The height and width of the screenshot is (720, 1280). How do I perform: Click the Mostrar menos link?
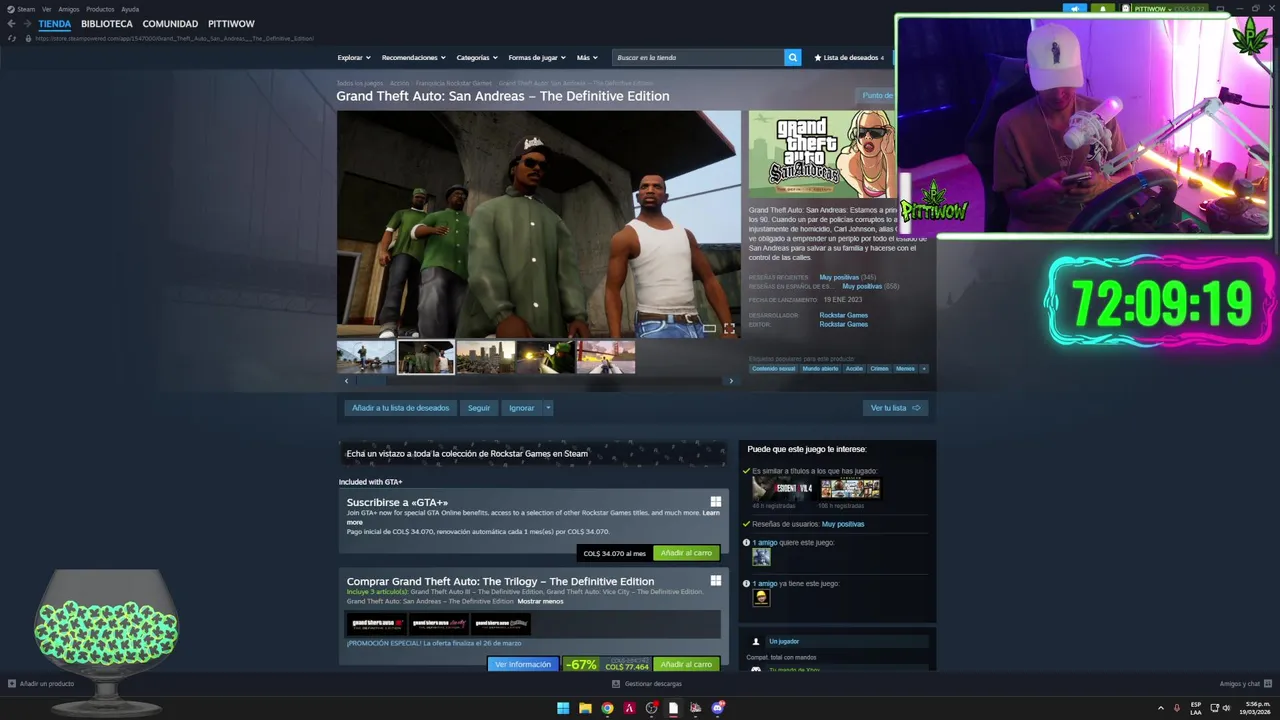pos(540,601)
